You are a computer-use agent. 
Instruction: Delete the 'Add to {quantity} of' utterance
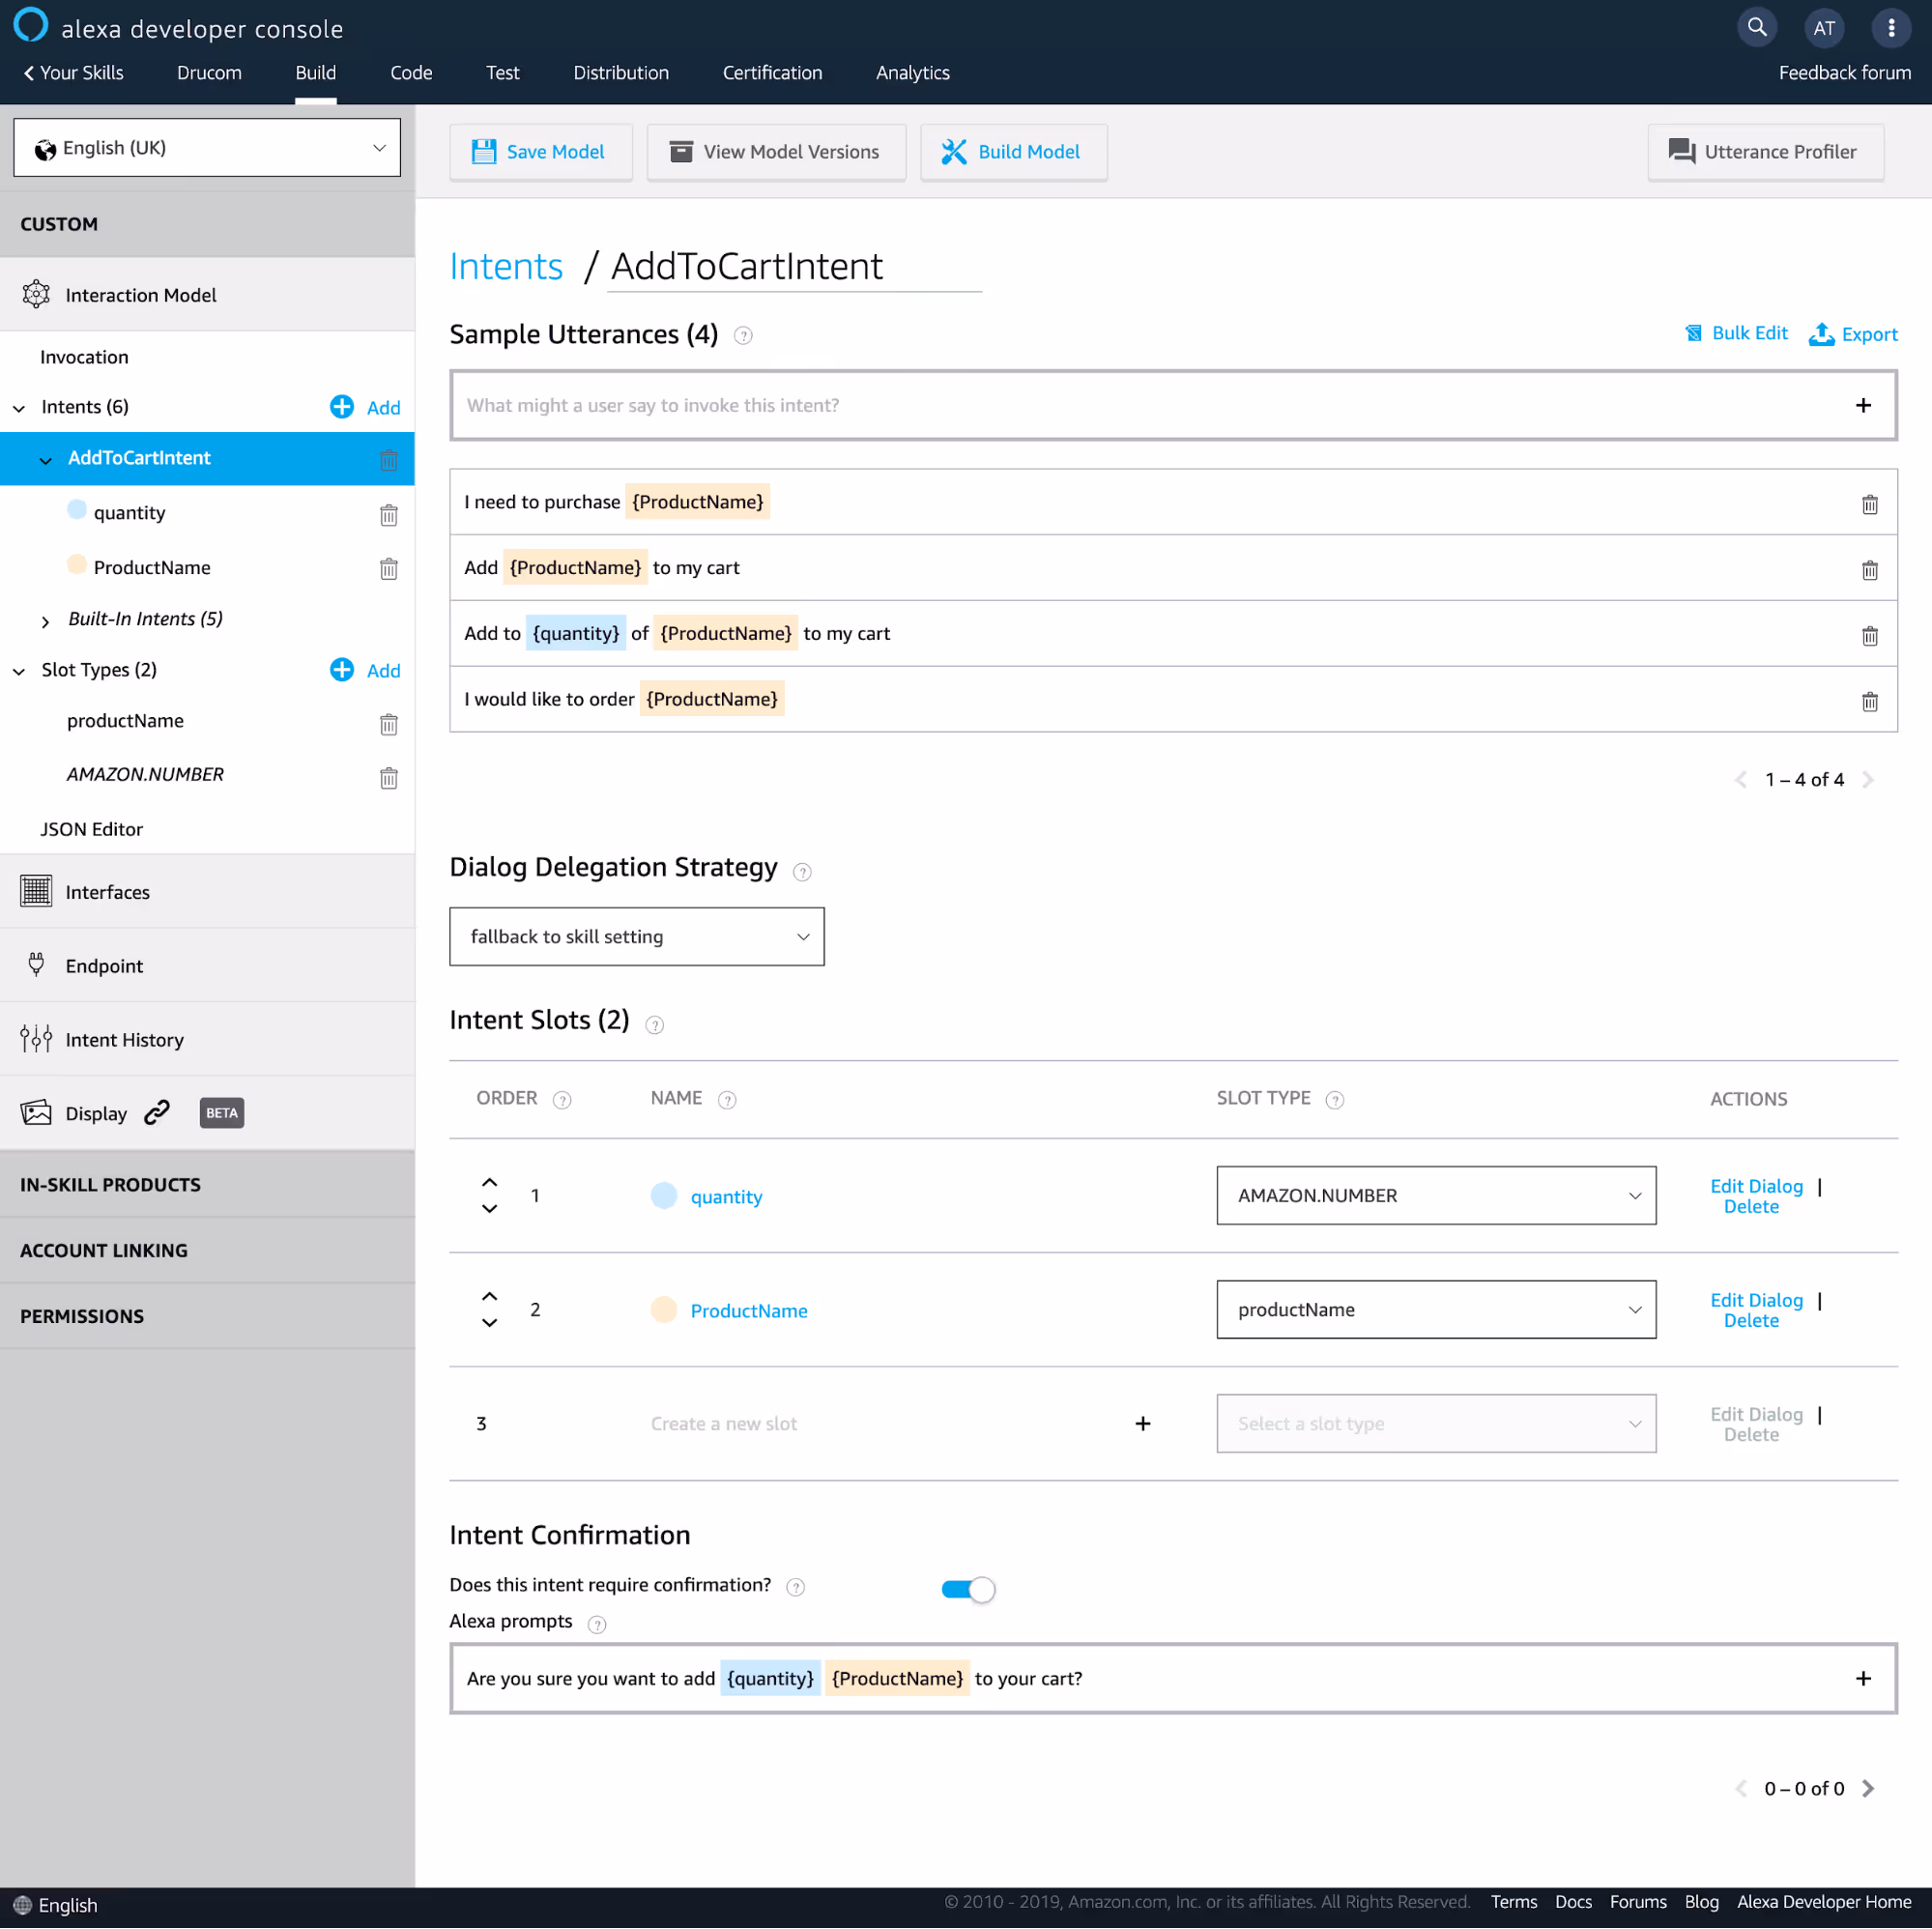(x=1869, y=636)
